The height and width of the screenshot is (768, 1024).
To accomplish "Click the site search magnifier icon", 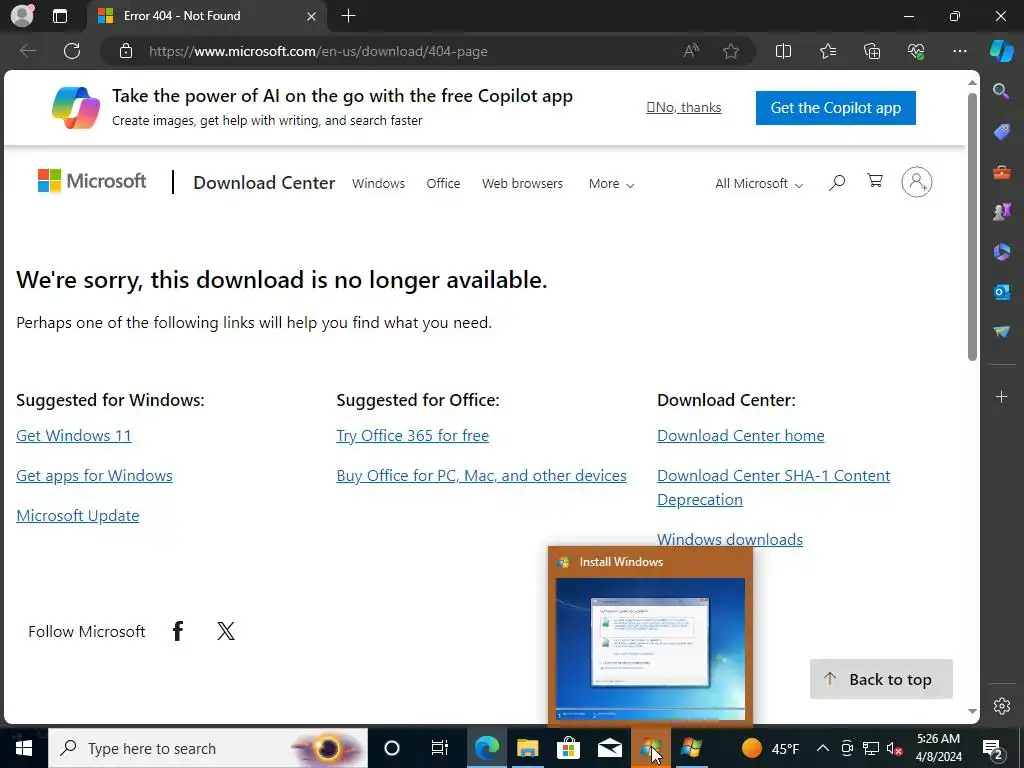I will tap(837, 182).
